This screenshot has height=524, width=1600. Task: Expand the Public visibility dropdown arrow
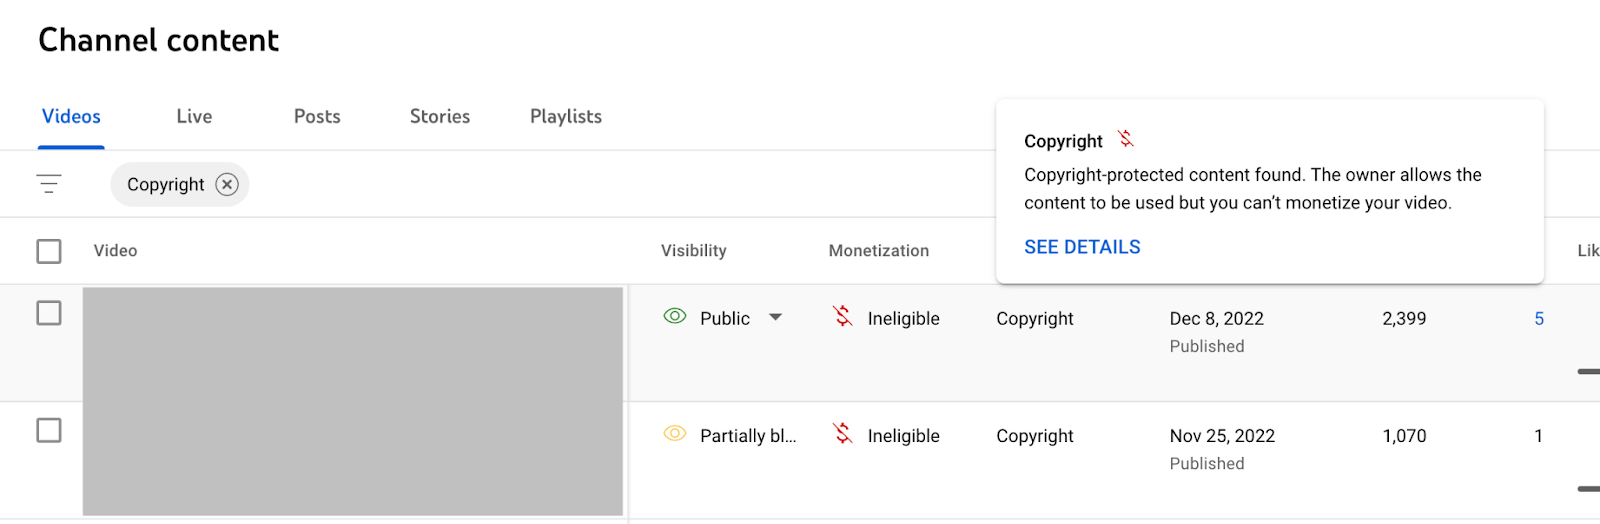click(x=775, y=318)
